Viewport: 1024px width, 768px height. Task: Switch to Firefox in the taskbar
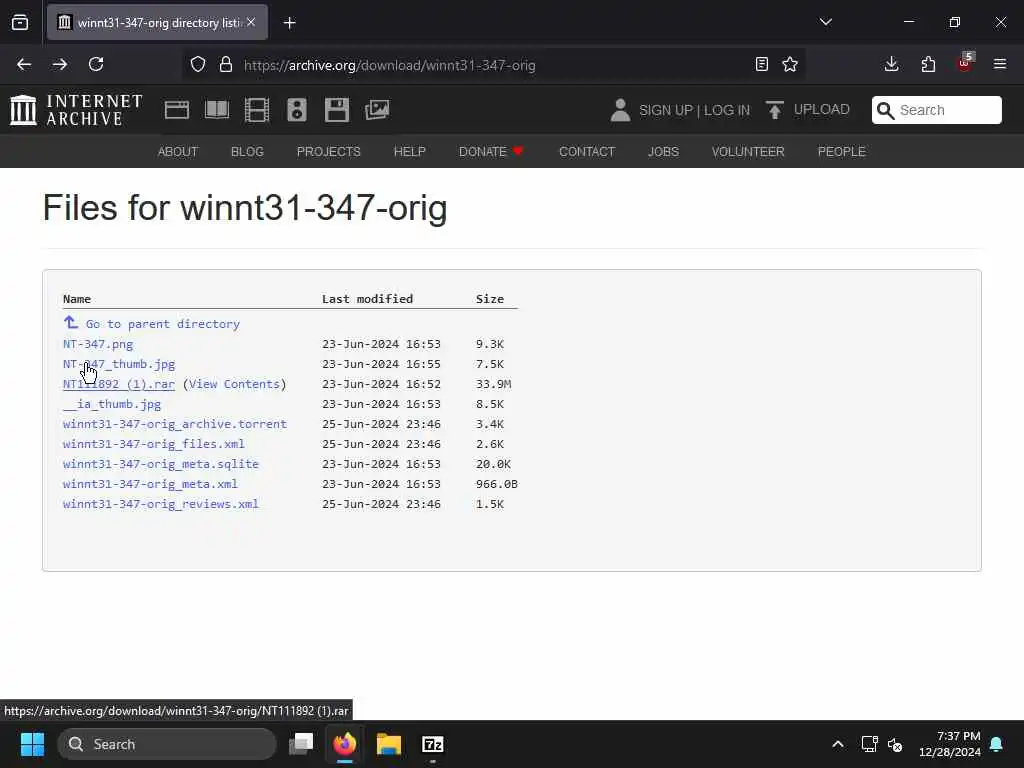345,744
